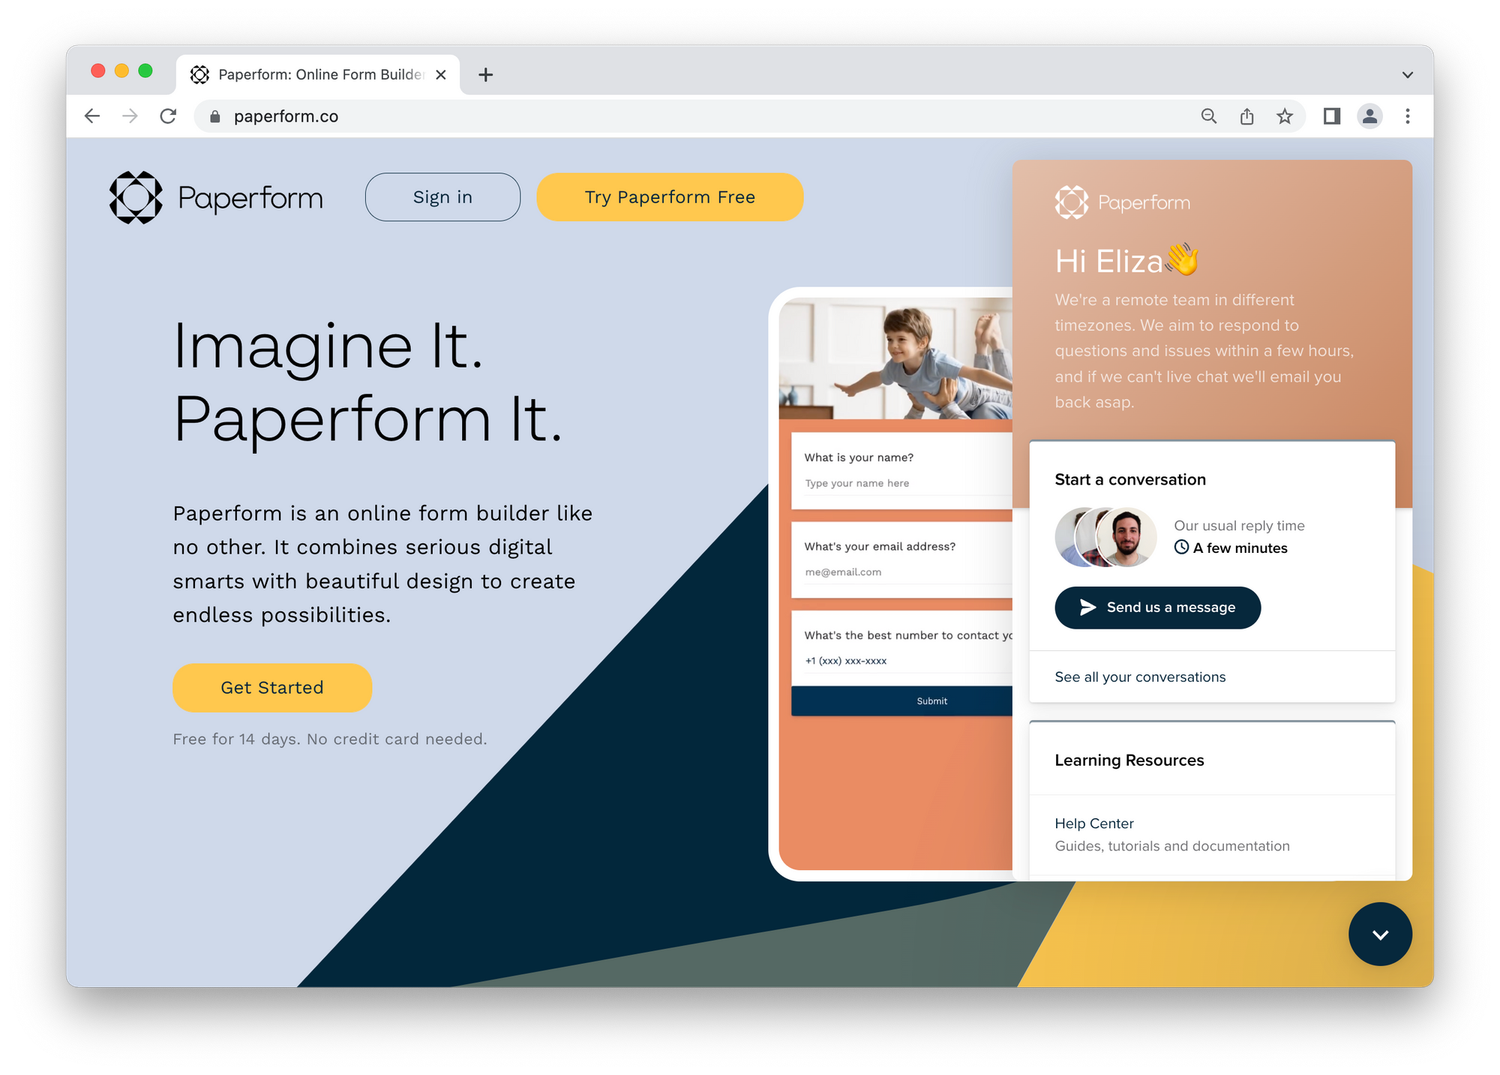The image size is (1500, 1075).
Task: Expand the tab search dropdown arrow
Action: (1408, 75)
